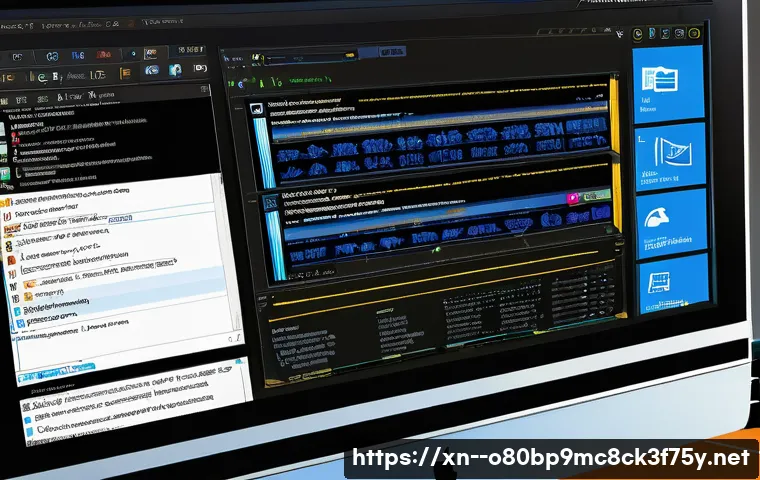
Task: Click the red-lettered icon in the top-left toolbar
Action: tap(103, 55)
